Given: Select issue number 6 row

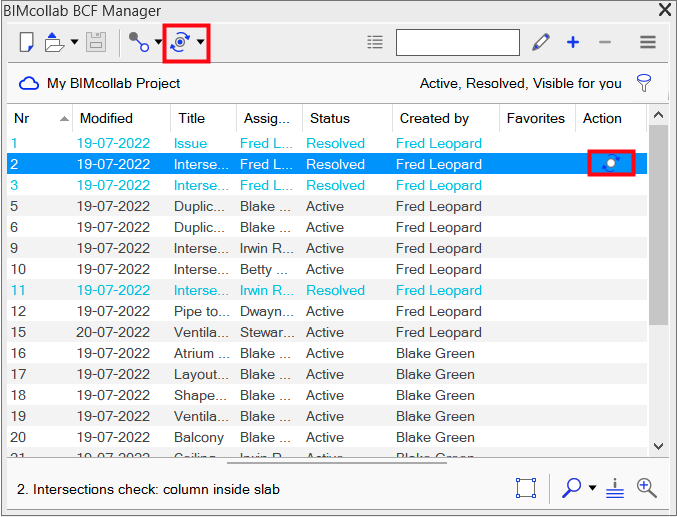Looking at the screenshot, I should click(x=327, y=227).
